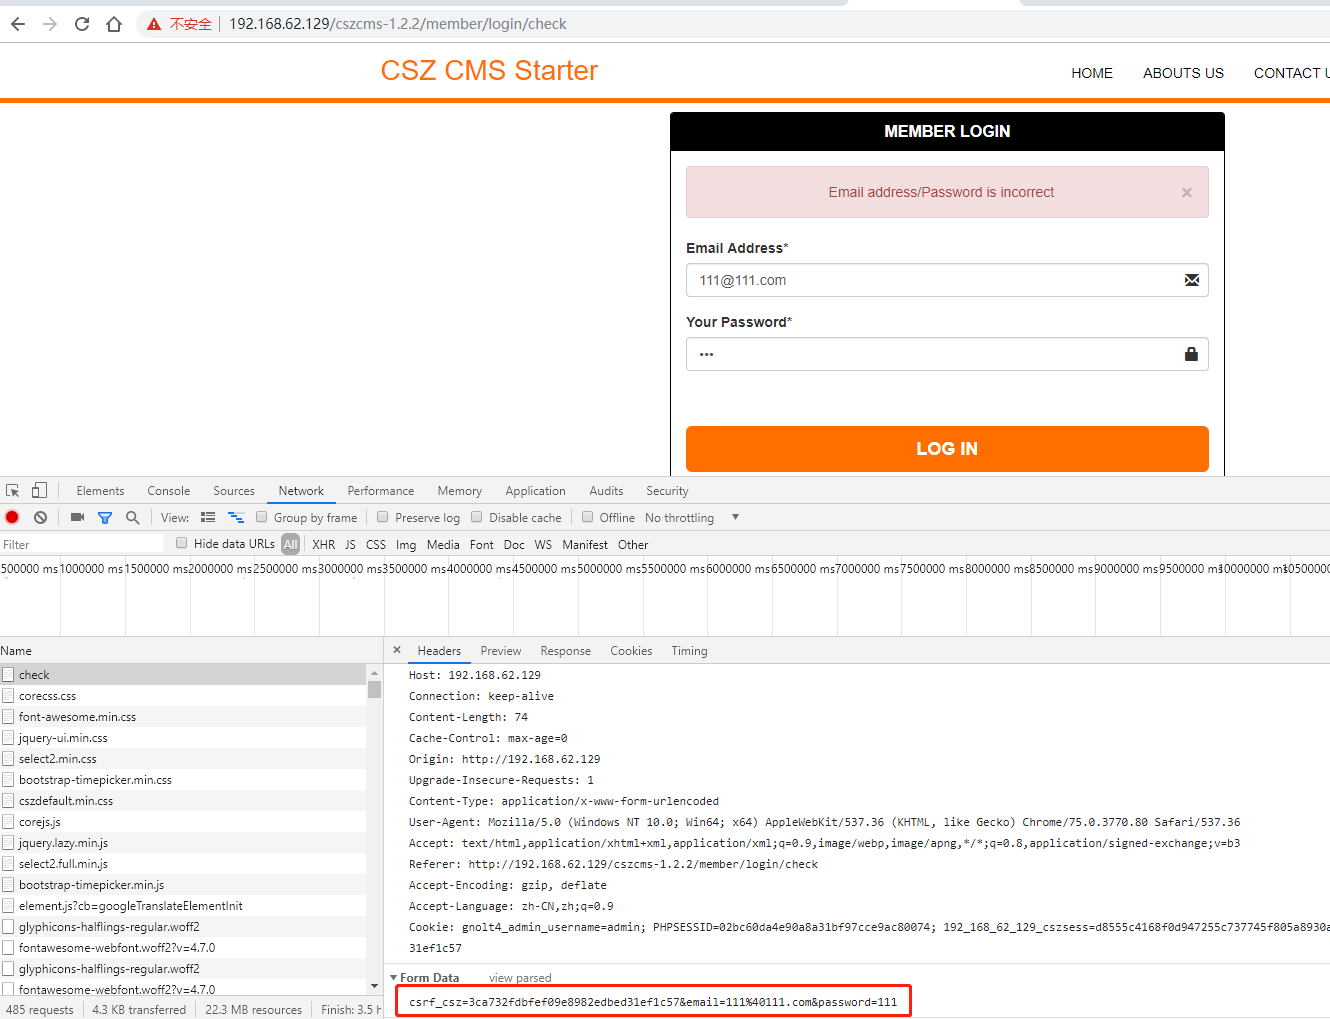Screen dimensions: 1330x1019
Task: Switch to large request rows view
Action: [x=208, y=517]
